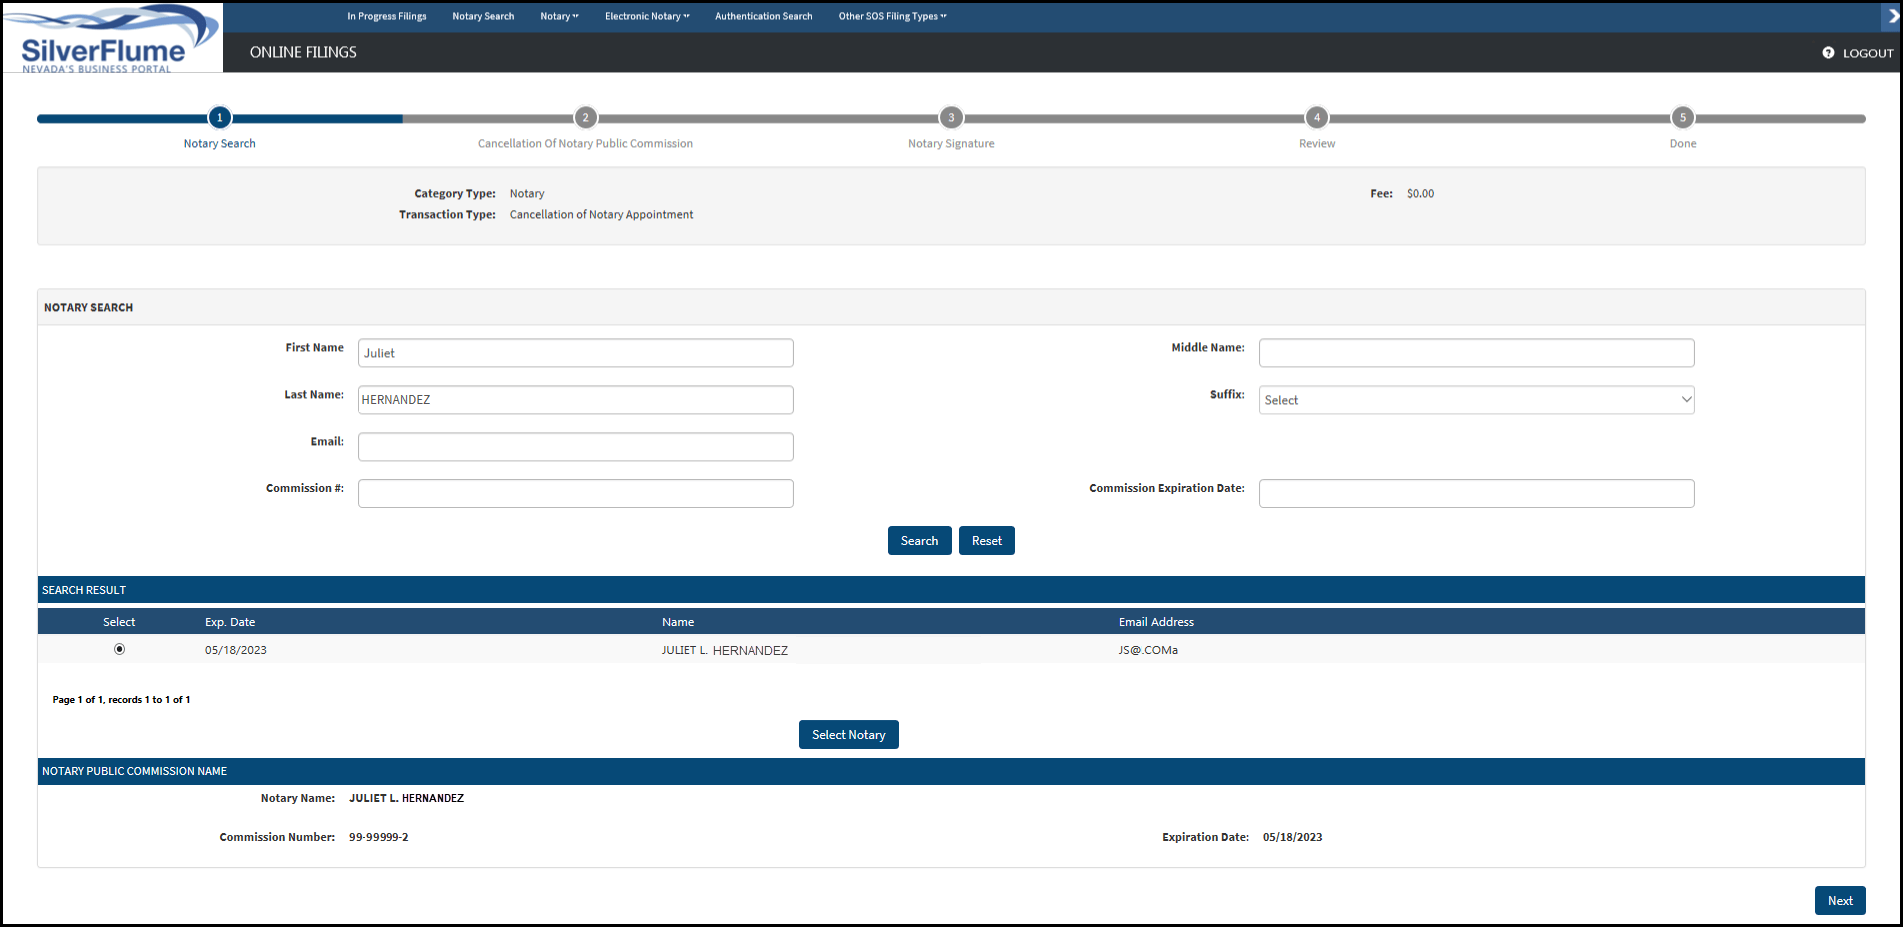Select the radio button for JULIET L. HERNANDEZ
This screenshot has height=927, width=1903.
(x=119, y=649)
